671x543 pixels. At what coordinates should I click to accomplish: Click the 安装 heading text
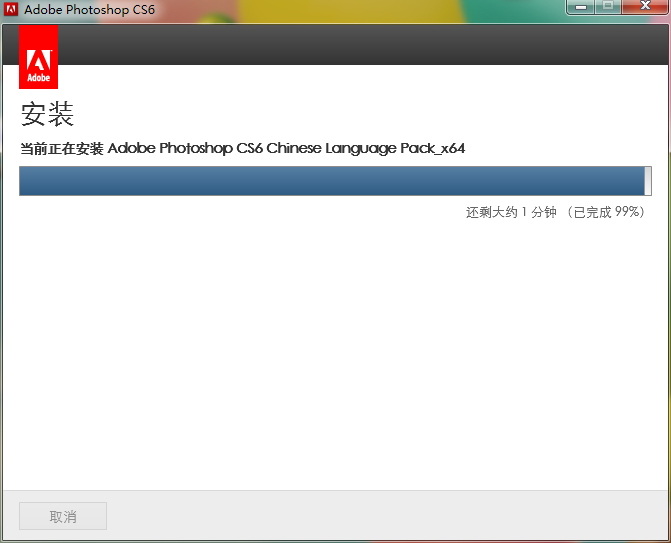click(x=48, y=114)
